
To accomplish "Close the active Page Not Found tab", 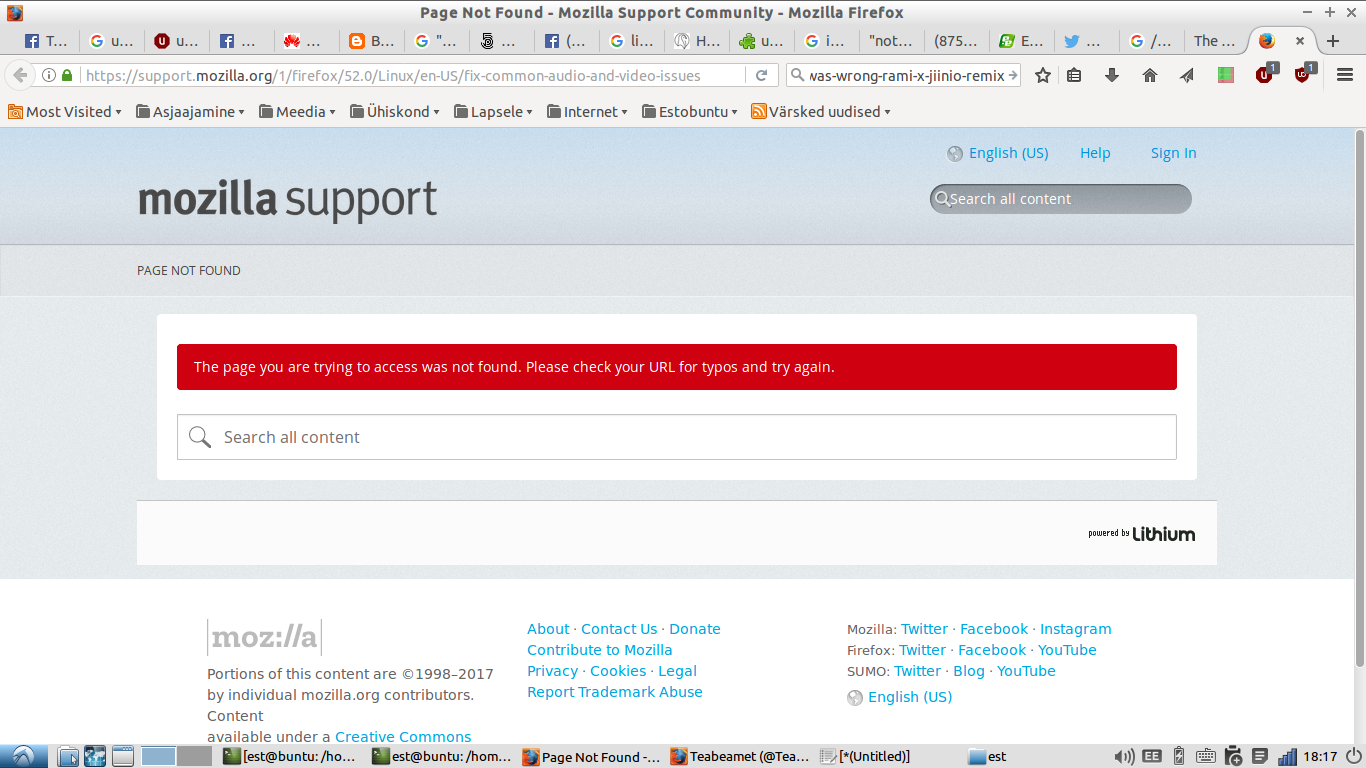I will click(1299, 41).
